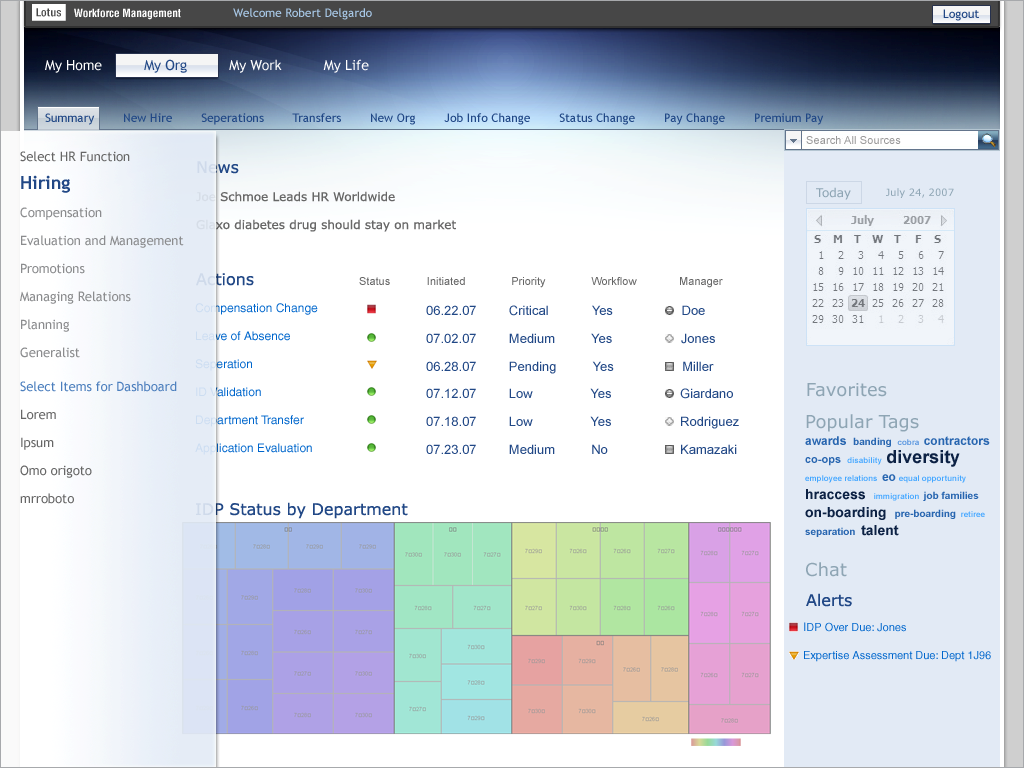Click green status icon for Department Transfer
This screenshot has height=768, width=1024.
pyautogui.click(x=372, y=420)
